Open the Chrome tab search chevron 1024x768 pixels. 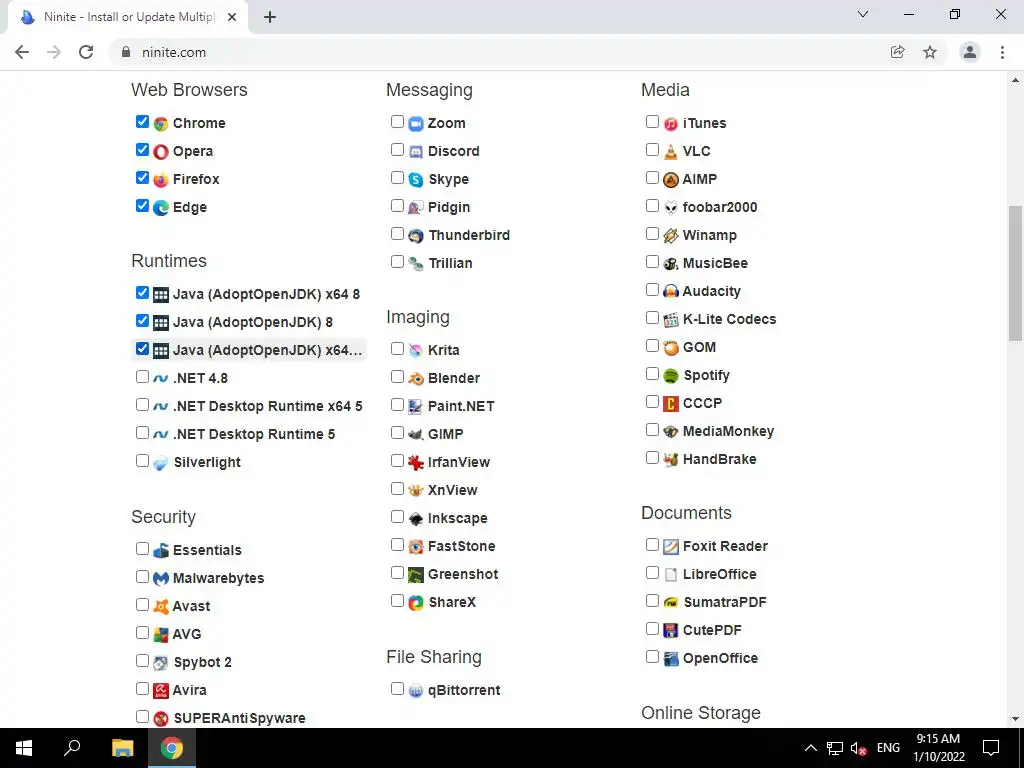(x=863, y=14)
